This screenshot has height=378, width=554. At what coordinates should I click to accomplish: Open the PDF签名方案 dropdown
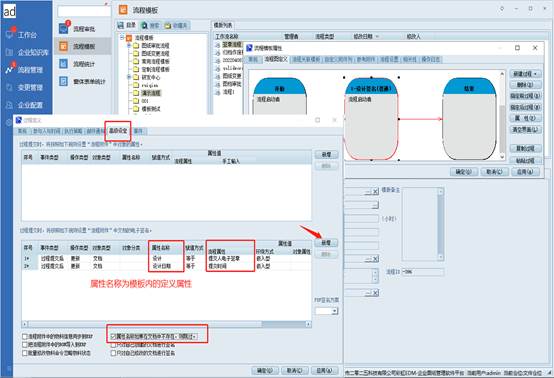click(x=326, y=311)
